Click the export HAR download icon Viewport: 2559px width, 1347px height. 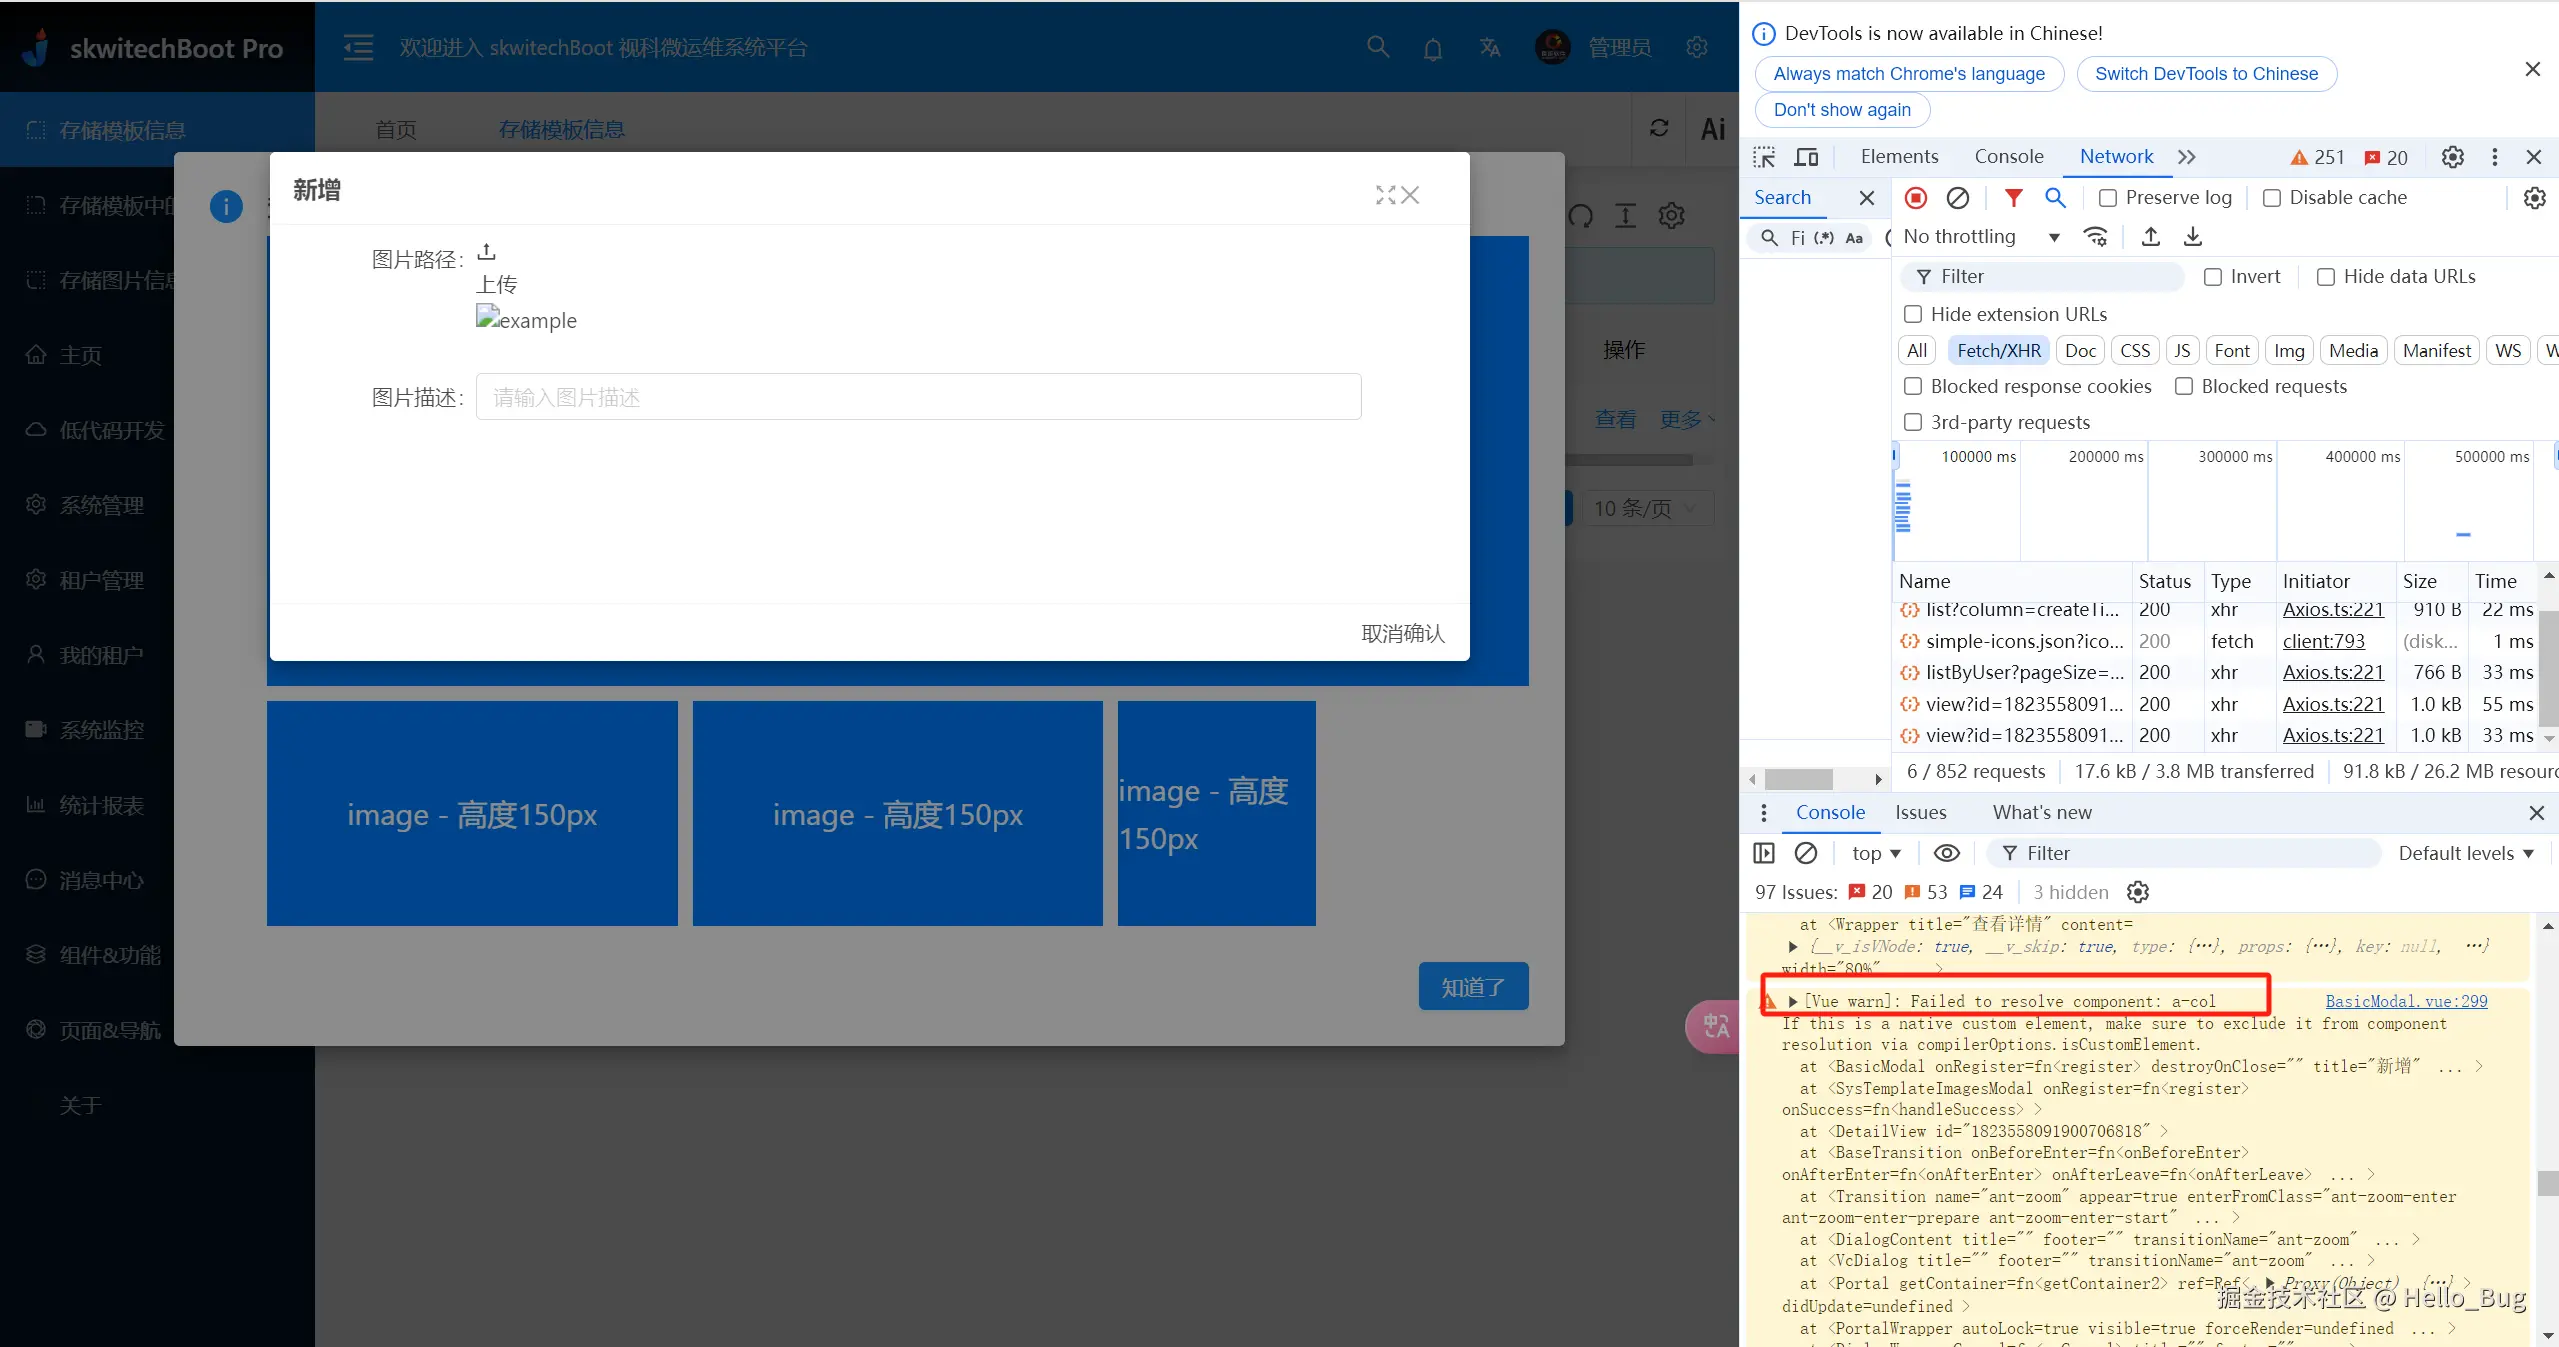[2192, 237]
